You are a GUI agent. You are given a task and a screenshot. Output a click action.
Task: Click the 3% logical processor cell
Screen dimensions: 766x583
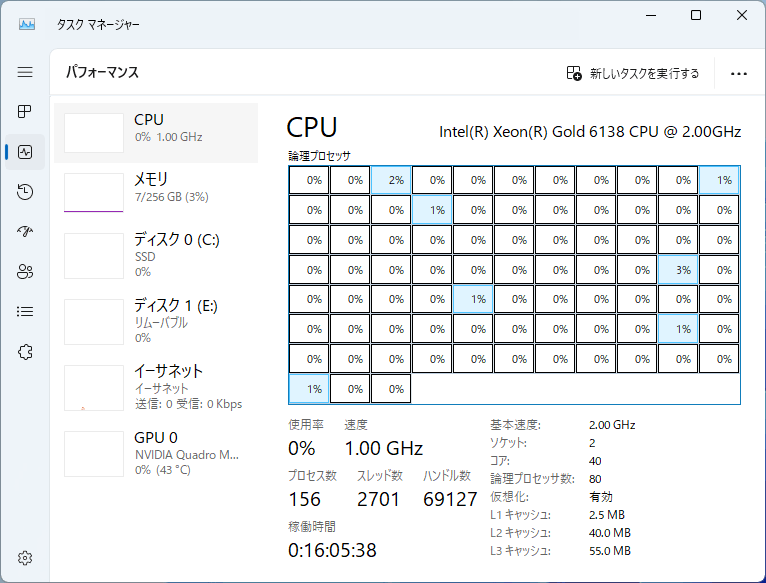678,270
